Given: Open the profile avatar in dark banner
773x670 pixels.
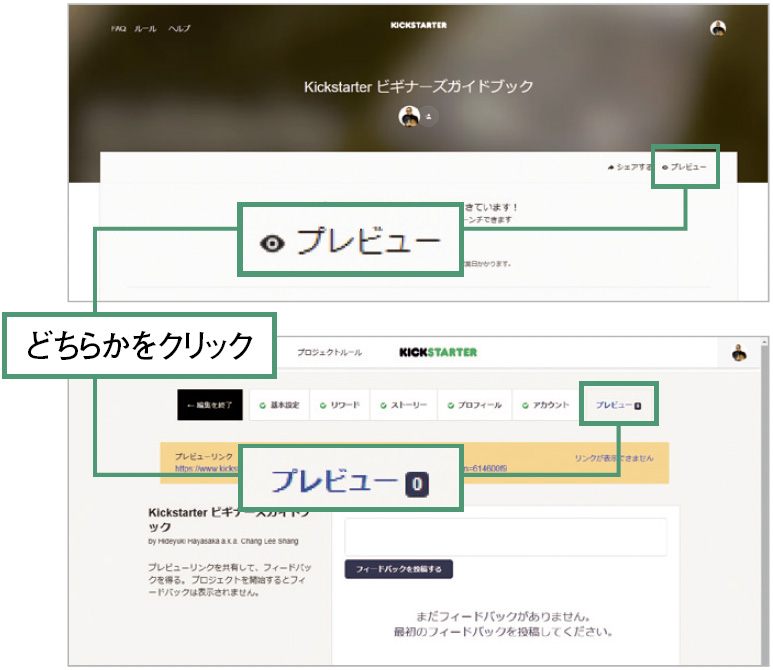Looking at the screenshot, I should tap(717, 28).
